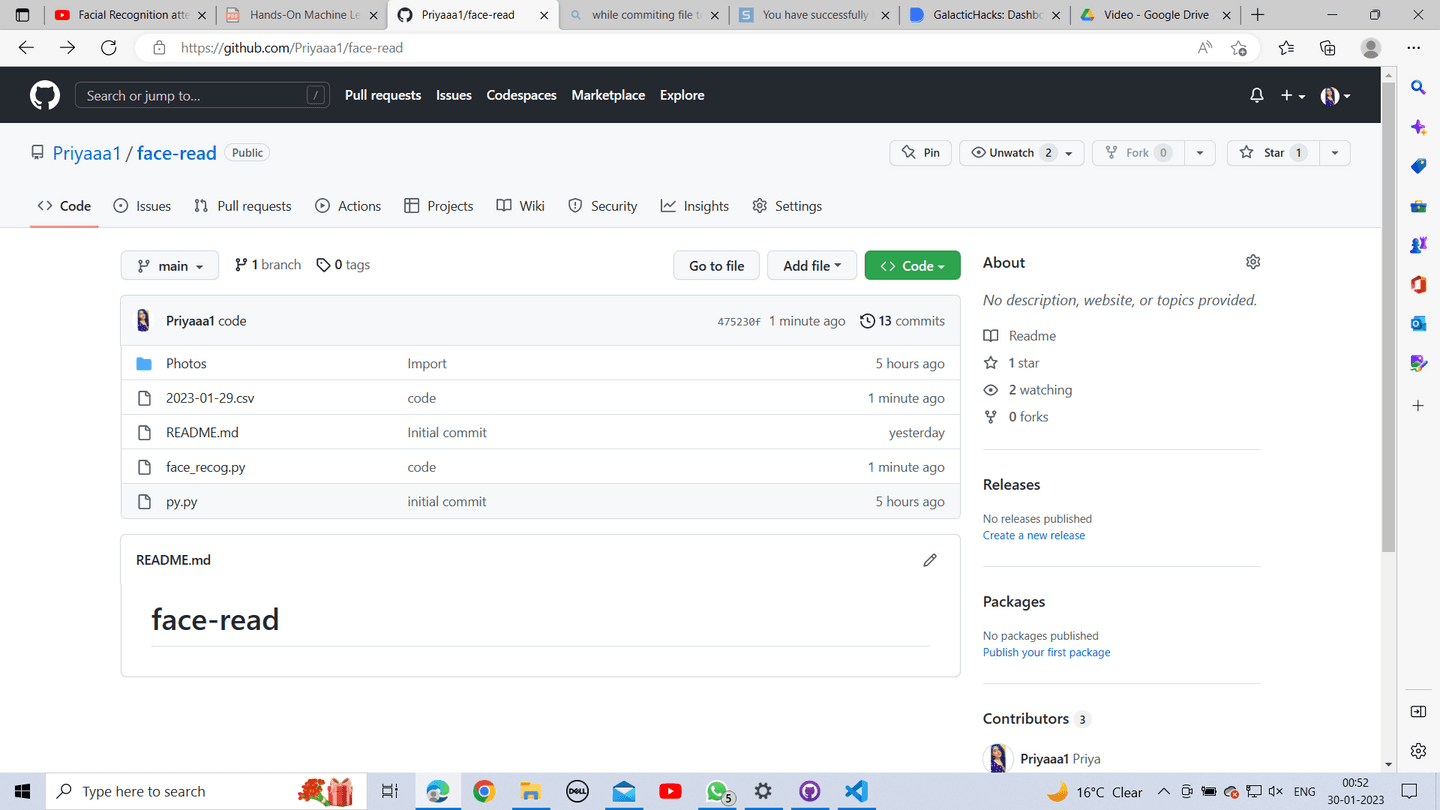Open Visual Studio Code from the taskbar
The image size is (1440, 810).
[x=856, y=791]
